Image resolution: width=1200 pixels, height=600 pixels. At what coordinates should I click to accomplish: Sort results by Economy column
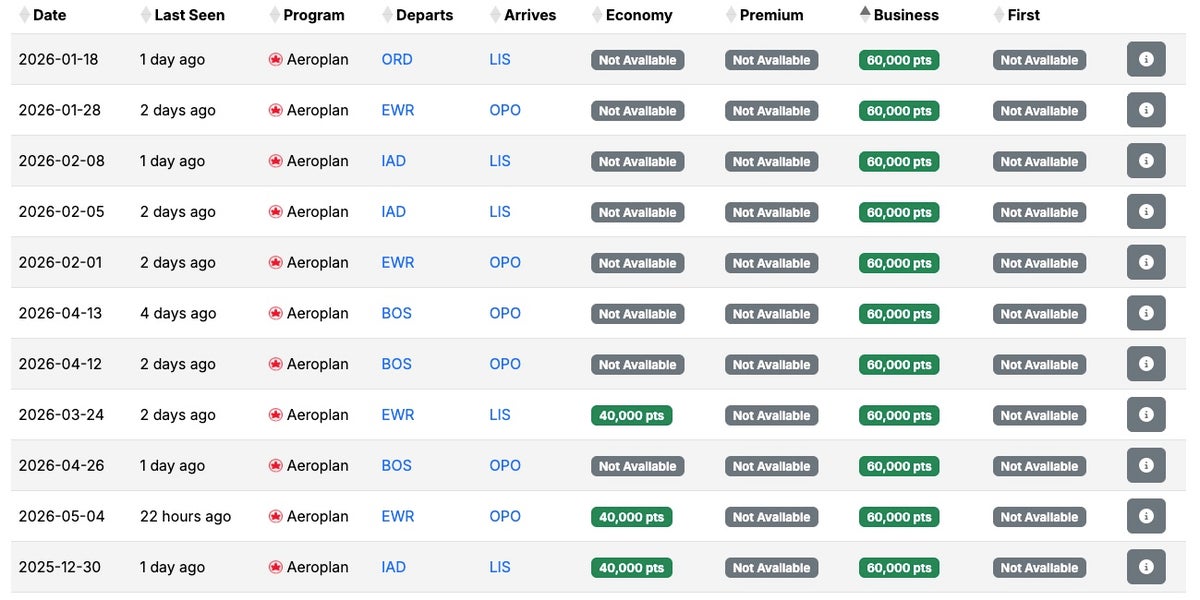638,15
